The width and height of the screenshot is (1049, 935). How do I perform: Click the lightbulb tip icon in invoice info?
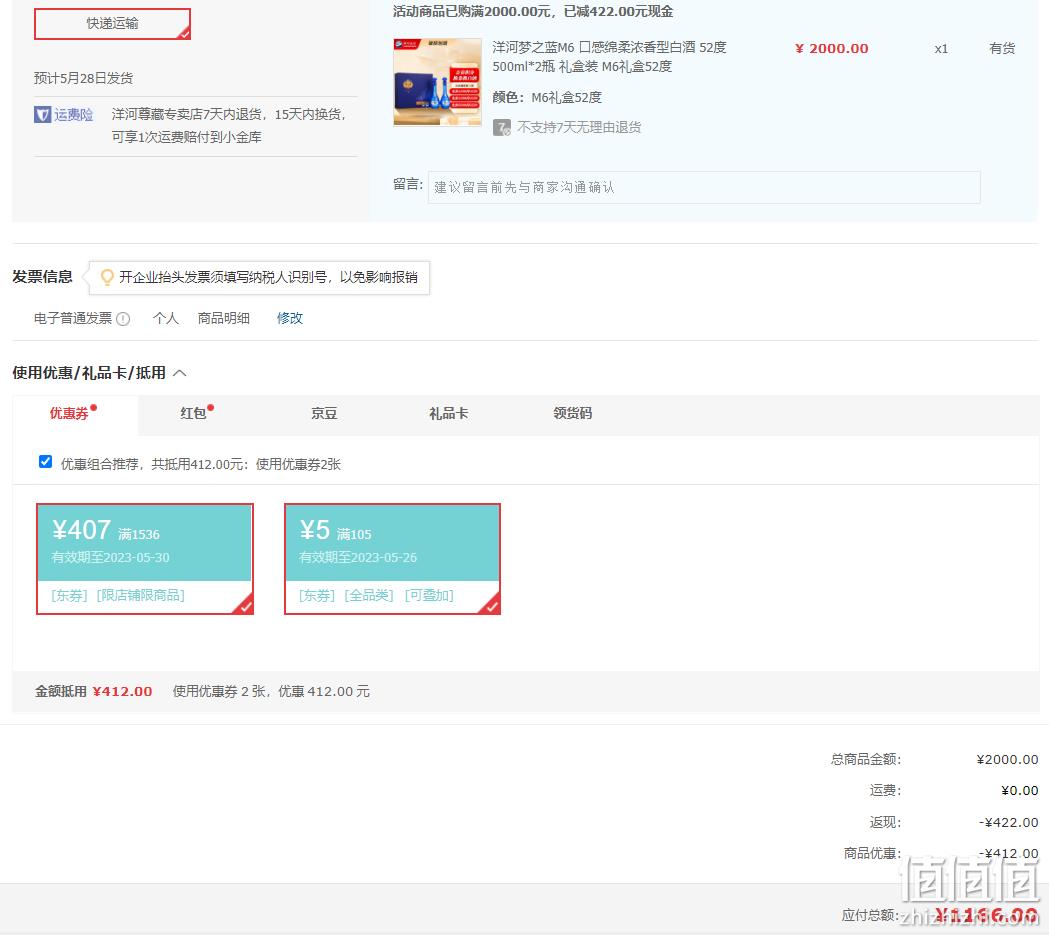[x=106, y=277]
